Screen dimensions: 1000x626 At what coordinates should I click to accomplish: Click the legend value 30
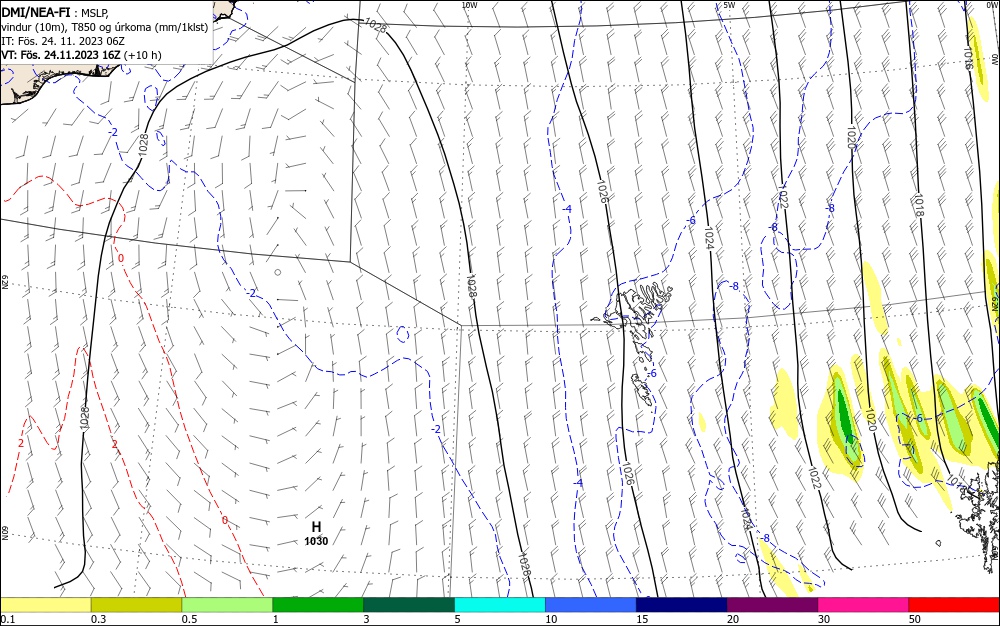[x=823, y=619]
